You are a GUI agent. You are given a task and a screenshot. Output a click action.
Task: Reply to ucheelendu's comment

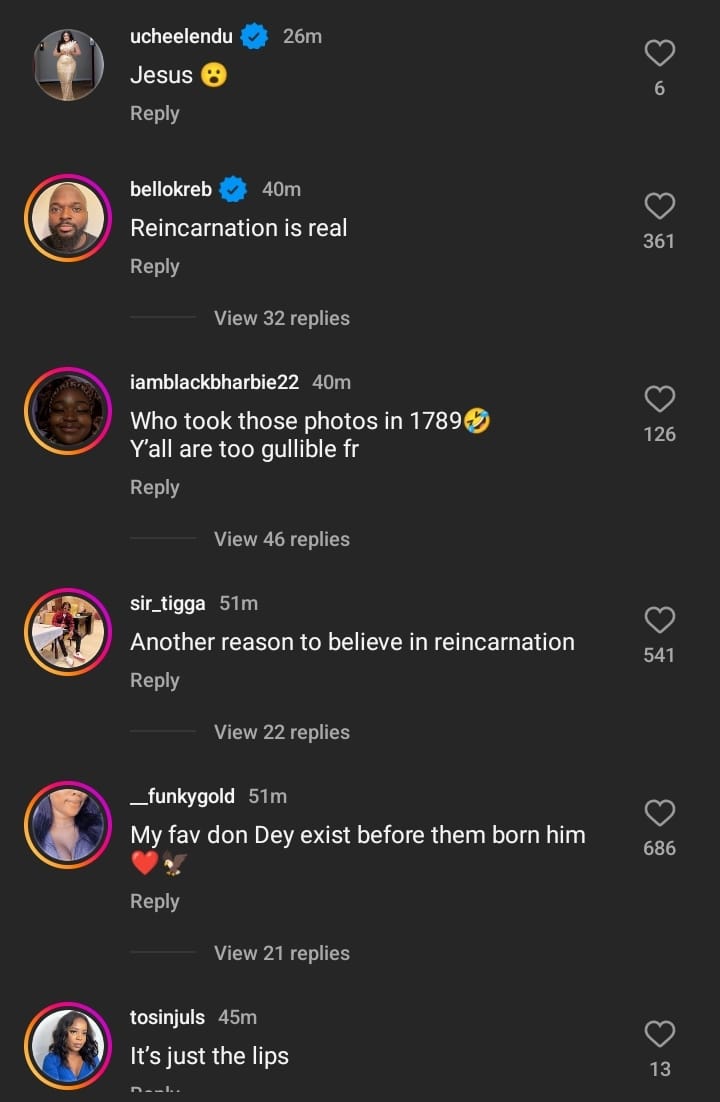click(154, 114)
